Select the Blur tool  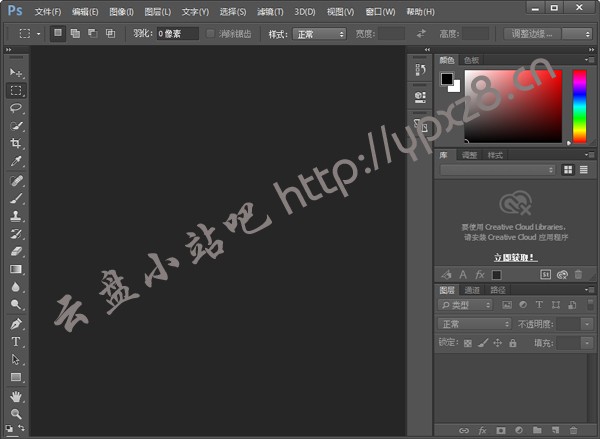(16, 287)
